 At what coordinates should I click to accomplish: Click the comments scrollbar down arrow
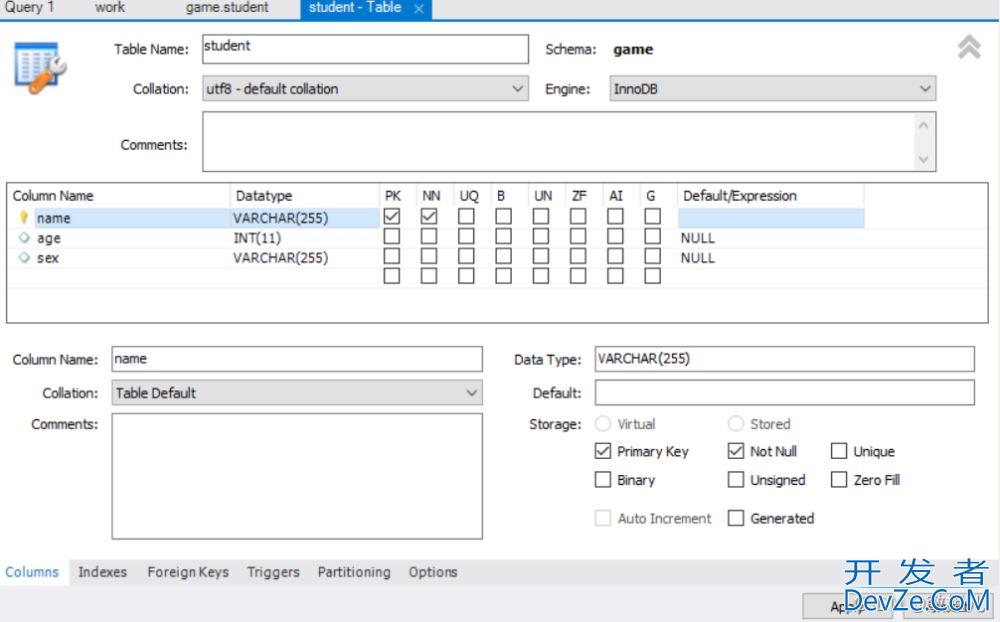point(923,159)
